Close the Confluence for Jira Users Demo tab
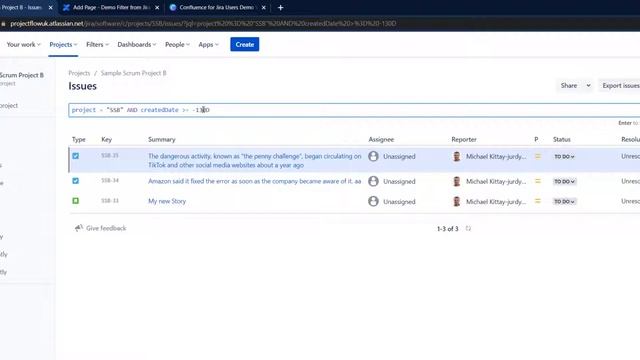Viewport: 640px width, 360px height. (264, 7)
